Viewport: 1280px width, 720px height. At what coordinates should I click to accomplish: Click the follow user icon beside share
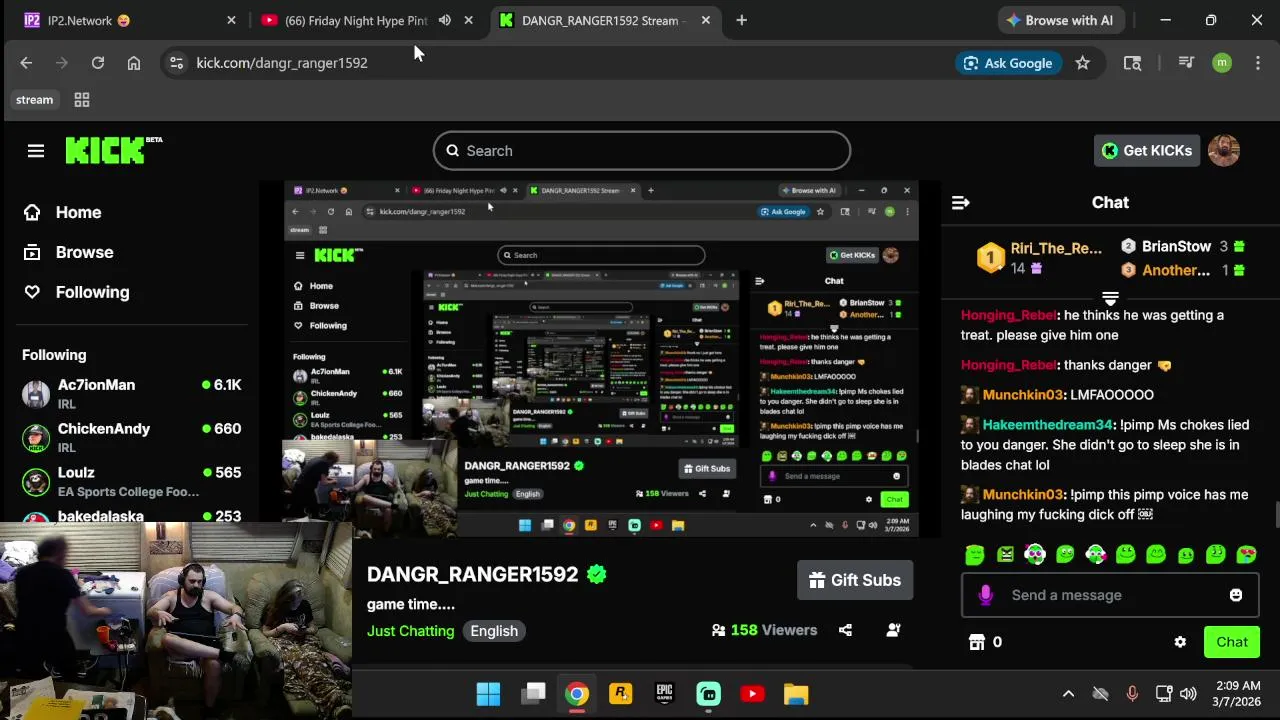tap(894, 630)
